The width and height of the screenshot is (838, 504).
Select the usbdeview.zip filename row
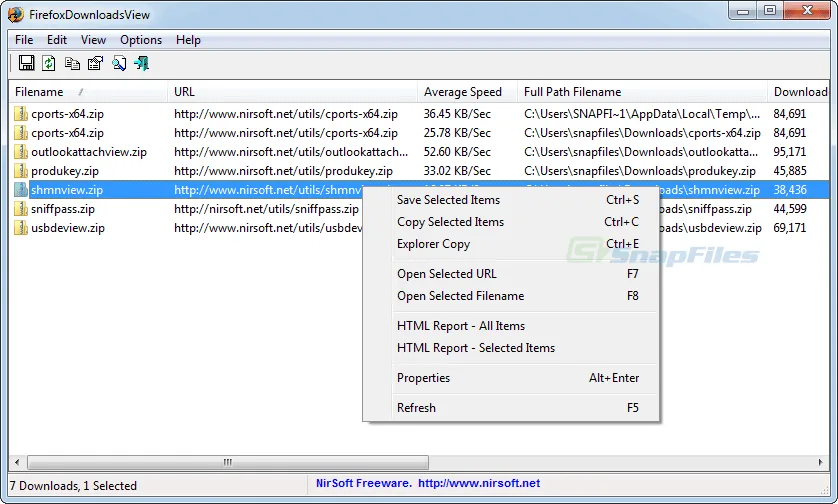(68, 228)
